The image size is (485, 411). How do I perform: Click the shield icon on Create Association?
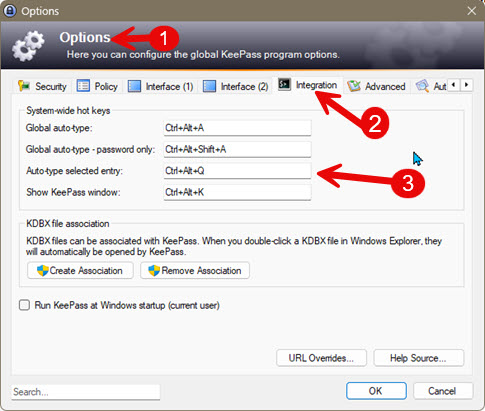(43, 270)
